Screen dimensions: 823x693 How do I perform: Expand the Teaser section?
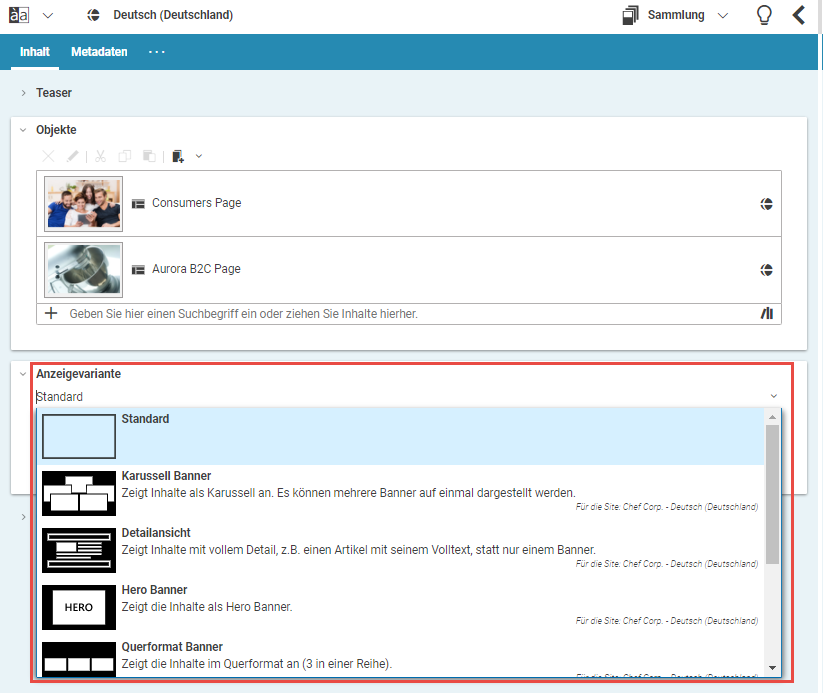pyautogui.click(x=23, y=93)
